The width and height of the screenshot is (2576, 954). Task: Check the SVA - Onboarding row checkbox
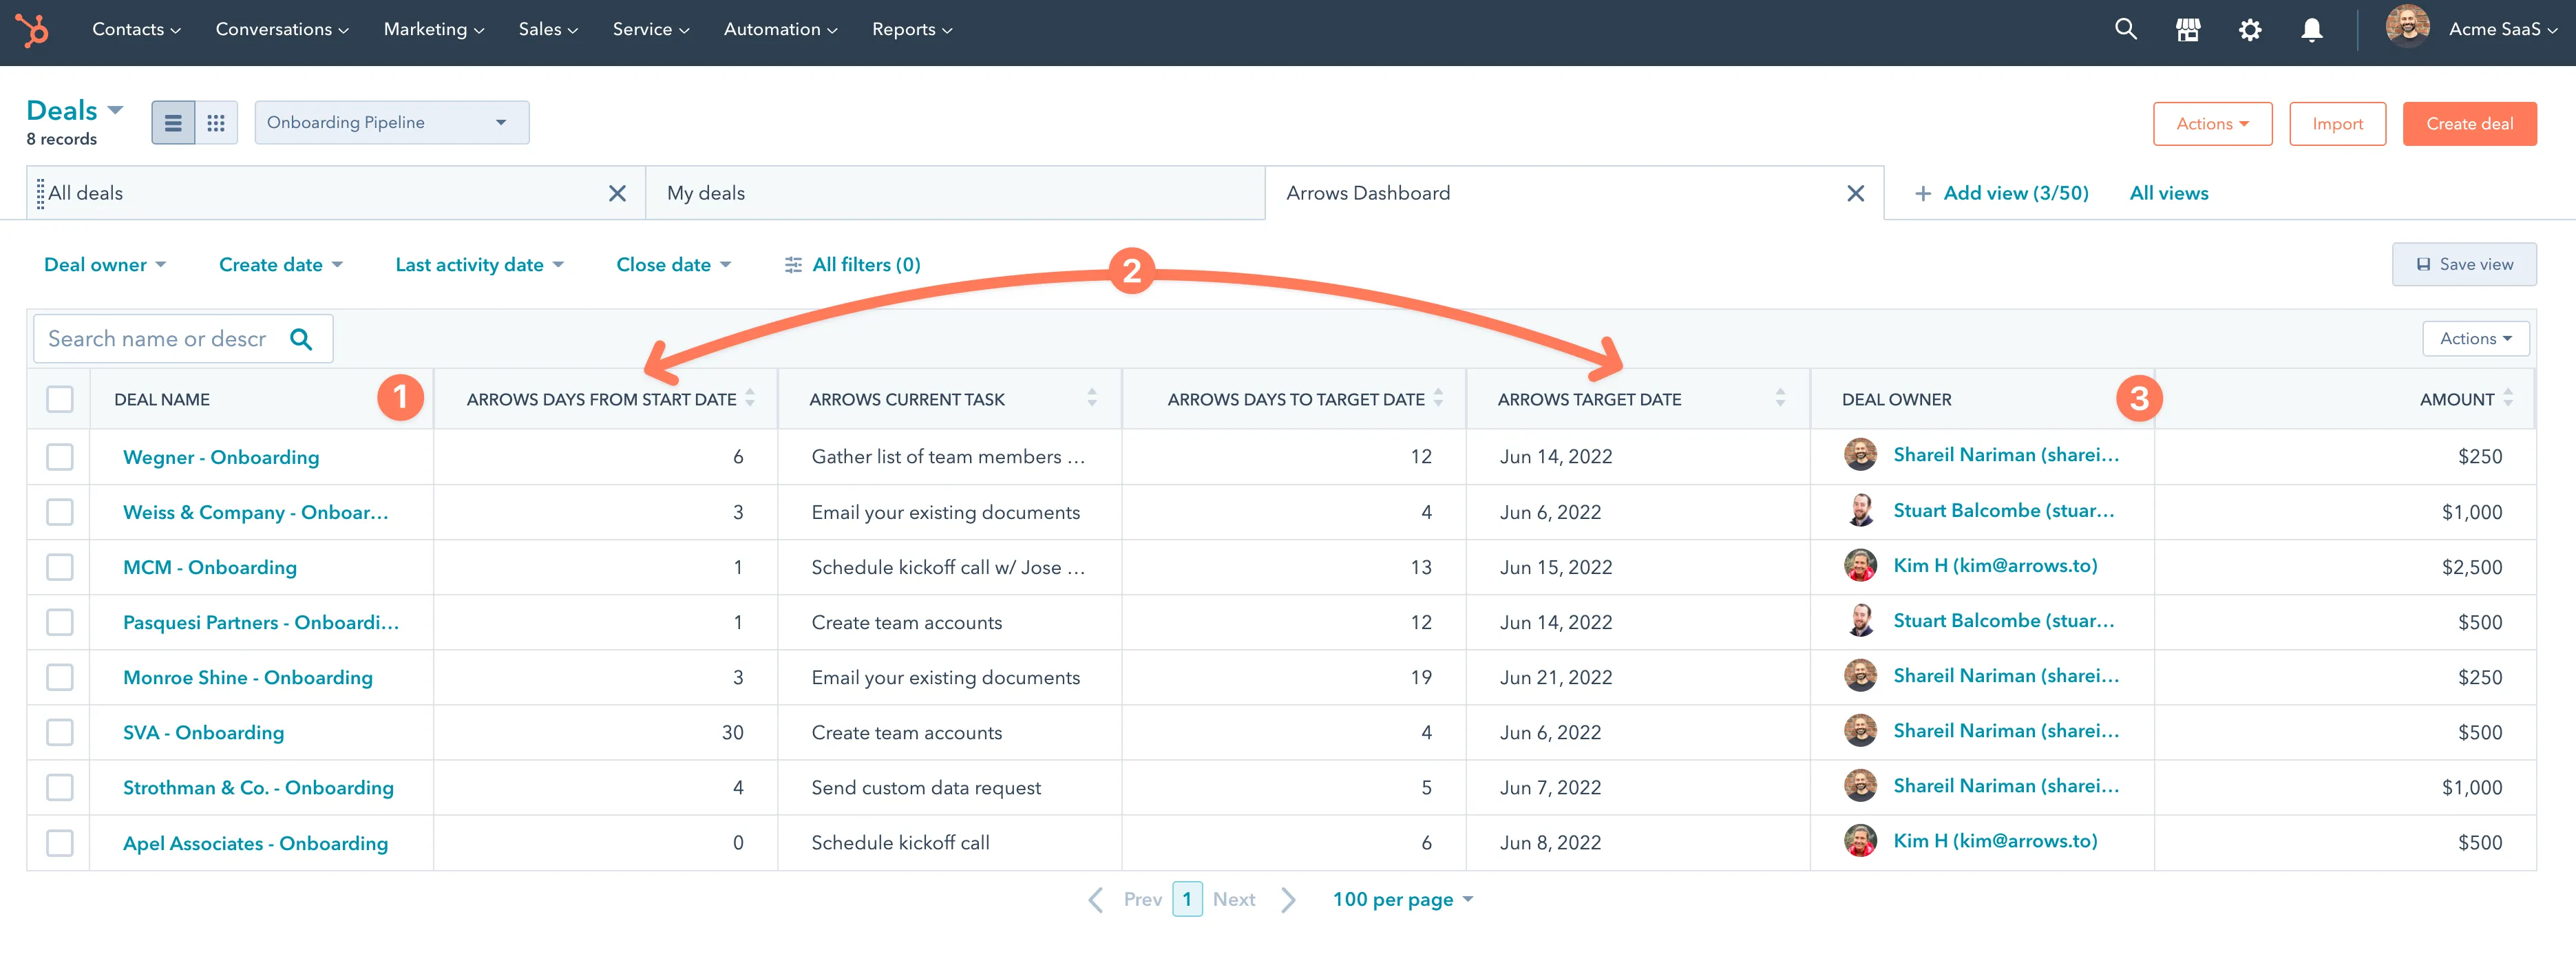(60, 732)
